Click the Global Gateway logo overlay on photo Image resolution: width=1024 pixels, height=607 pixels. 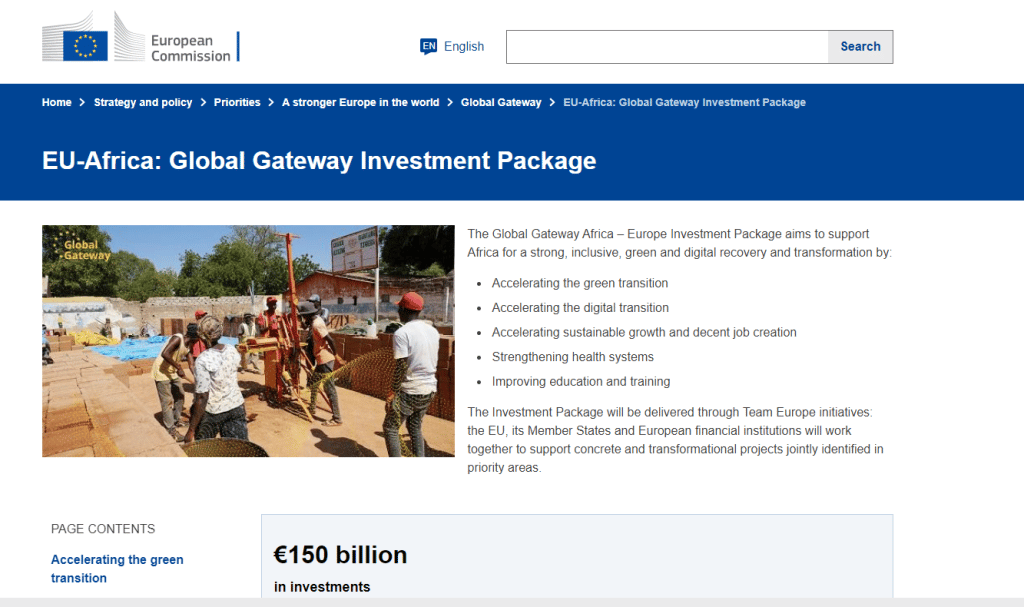(x=82, y=247)
